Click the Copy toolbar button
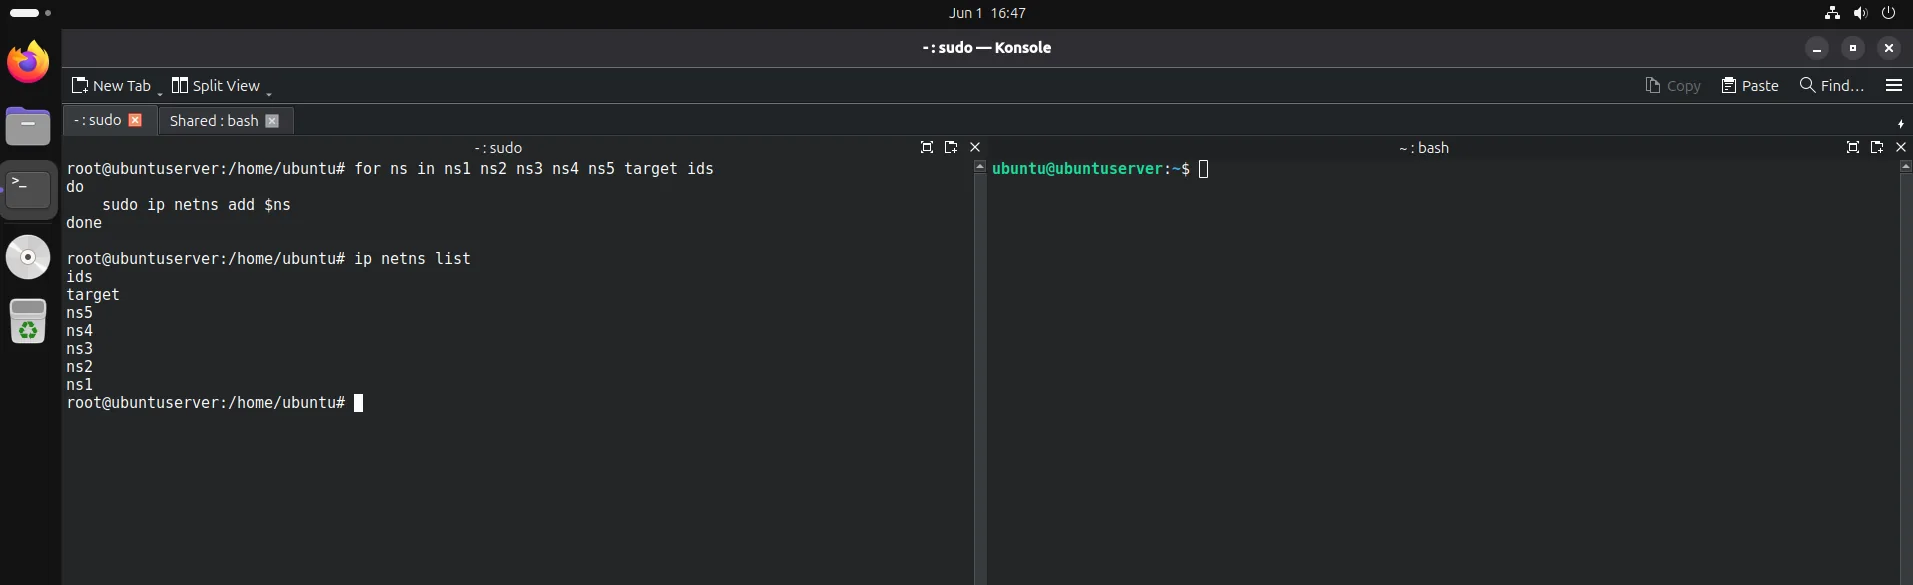Image resolution: width=1913 pixels, height=585 pixels. (x=1673, y=86)
